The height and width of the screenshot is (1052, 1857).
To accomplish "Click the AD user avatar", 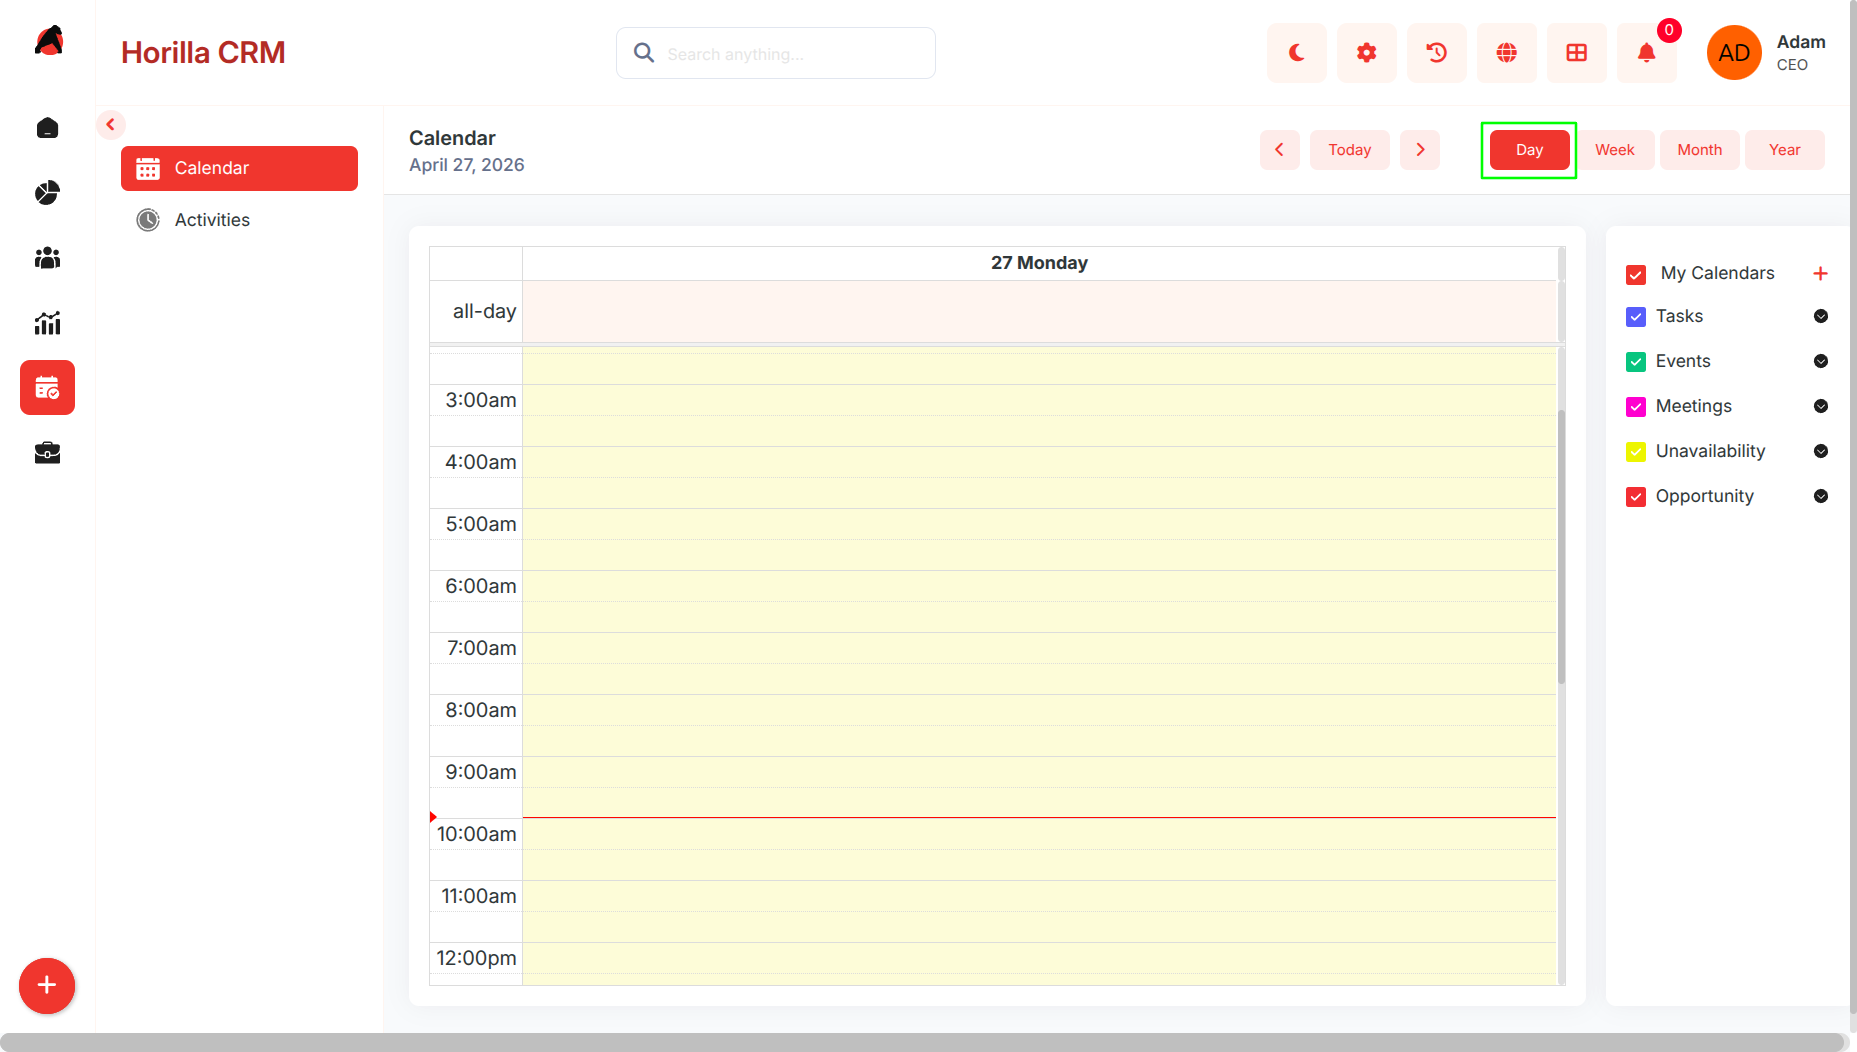I will 1734,53.
